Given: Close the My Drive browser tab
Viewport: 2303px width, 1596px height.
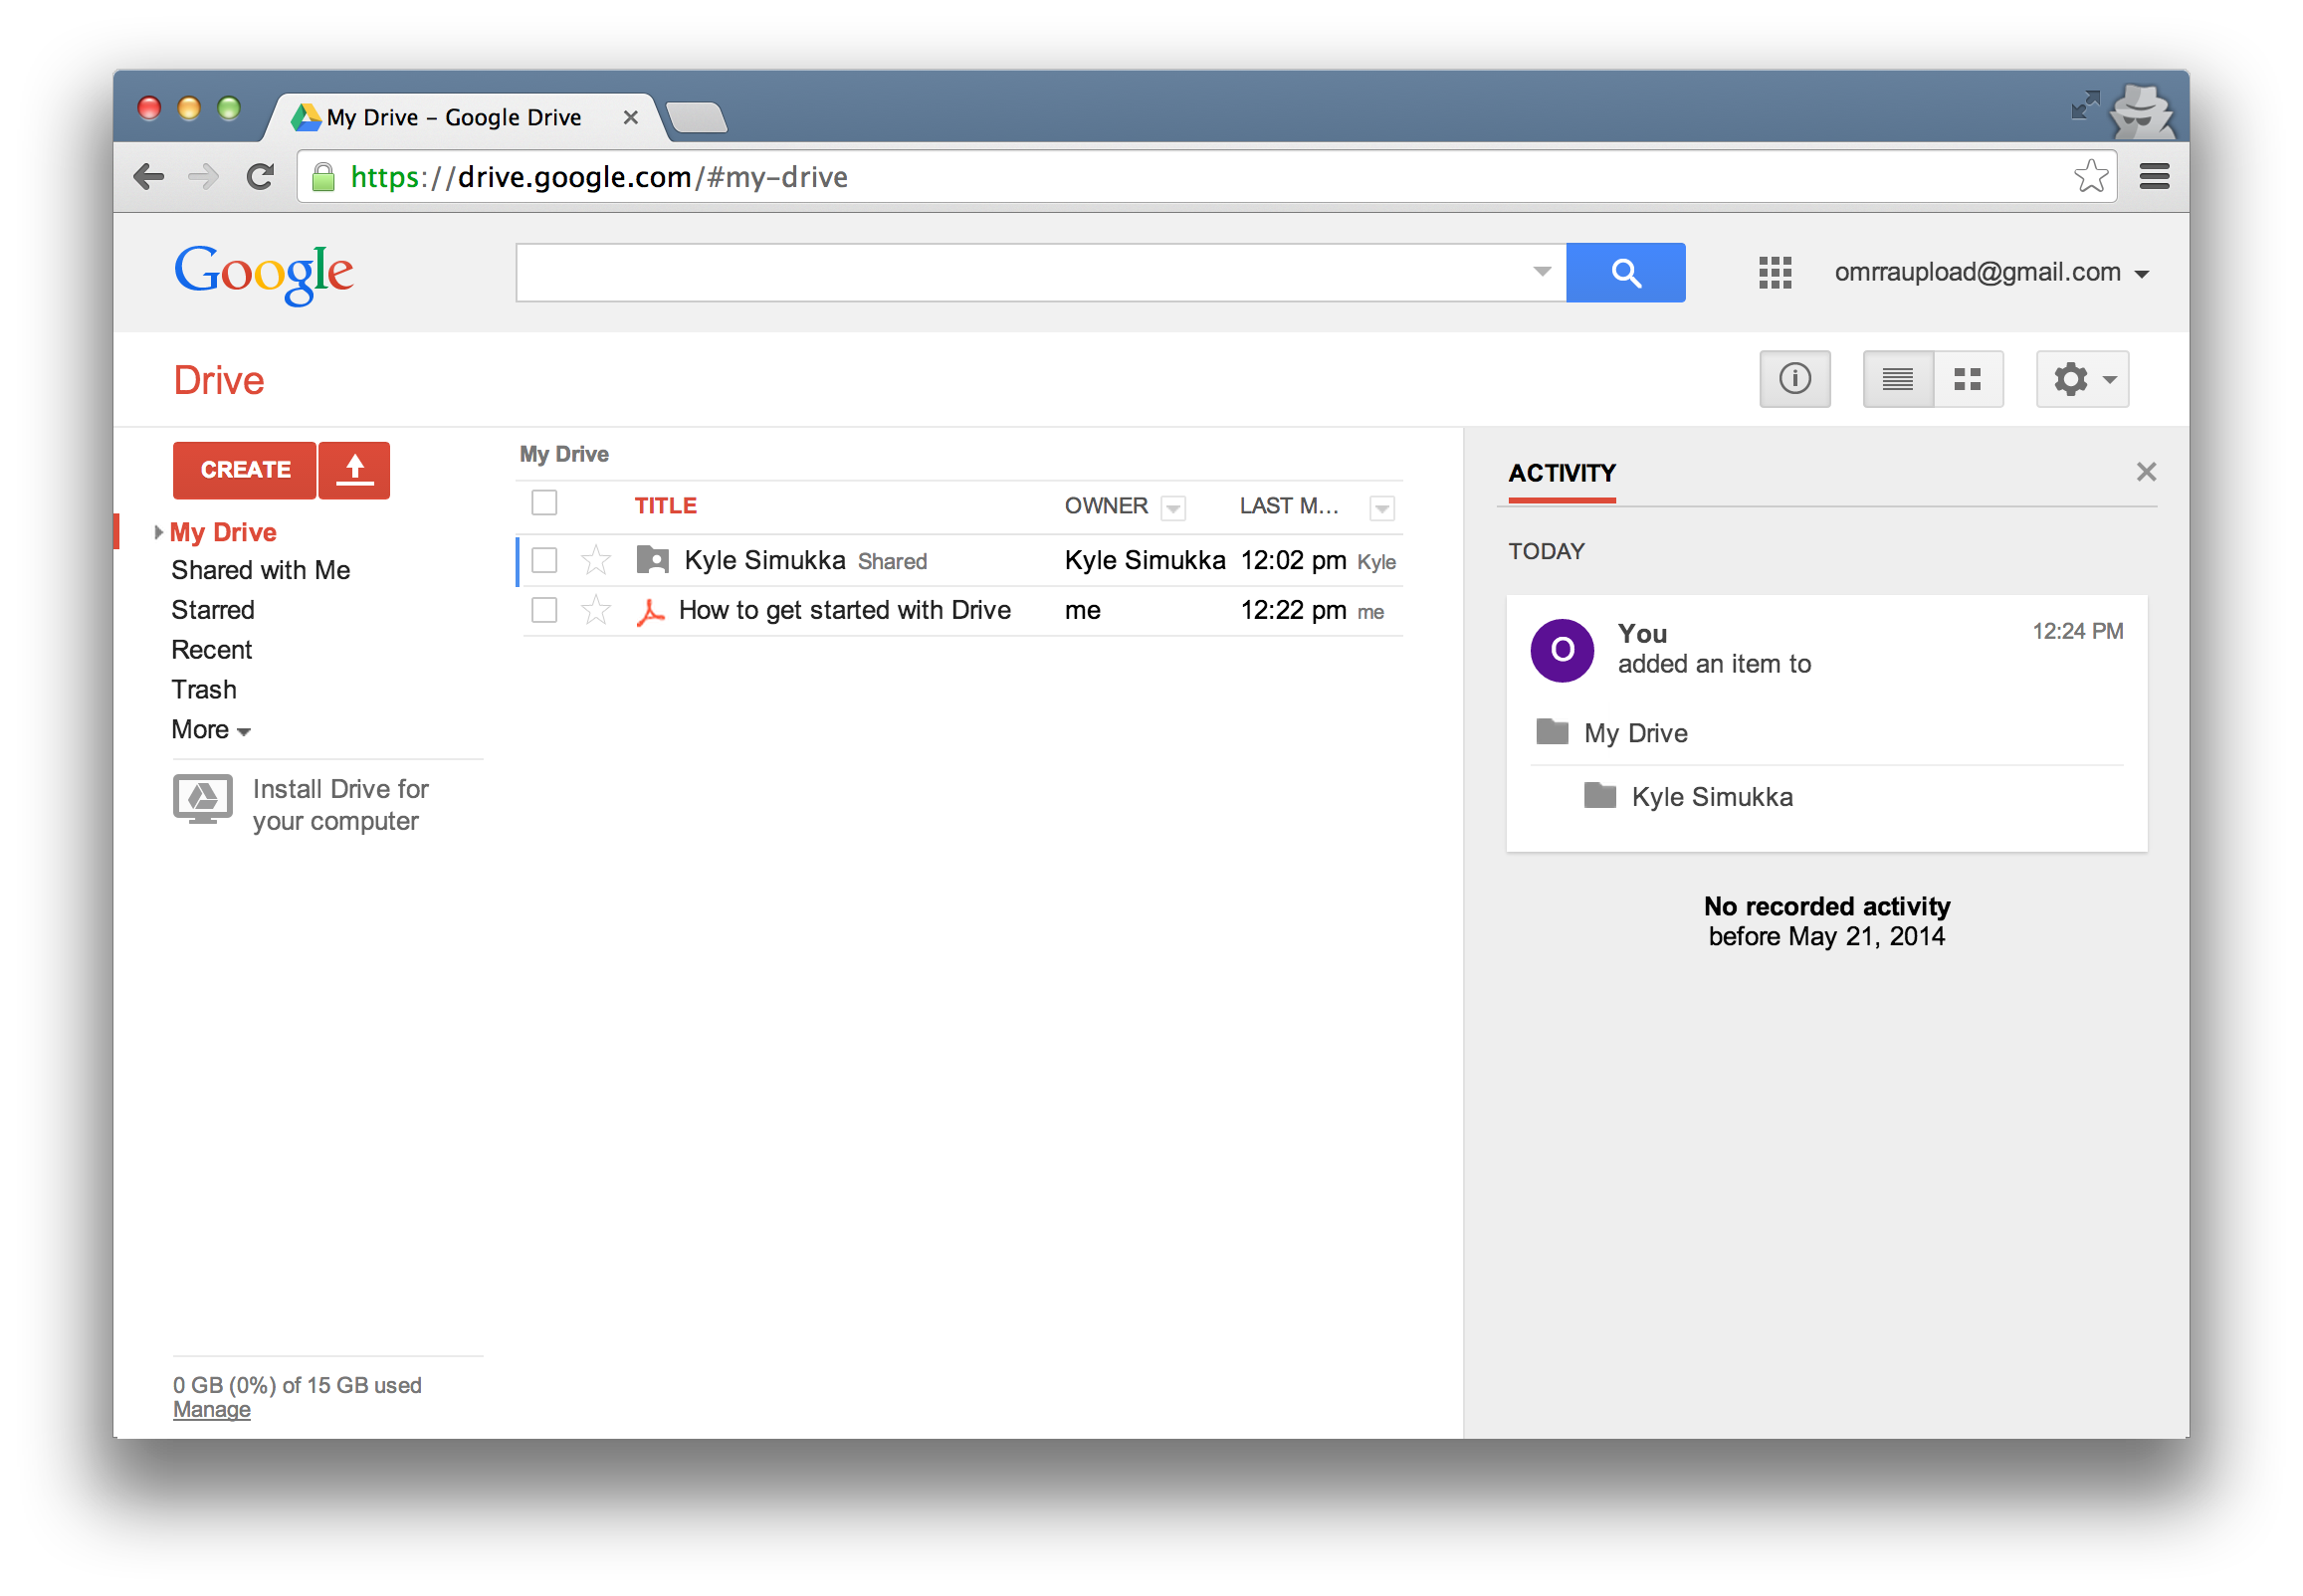Looking at the screenshot, I should click(x=630, y=118).
